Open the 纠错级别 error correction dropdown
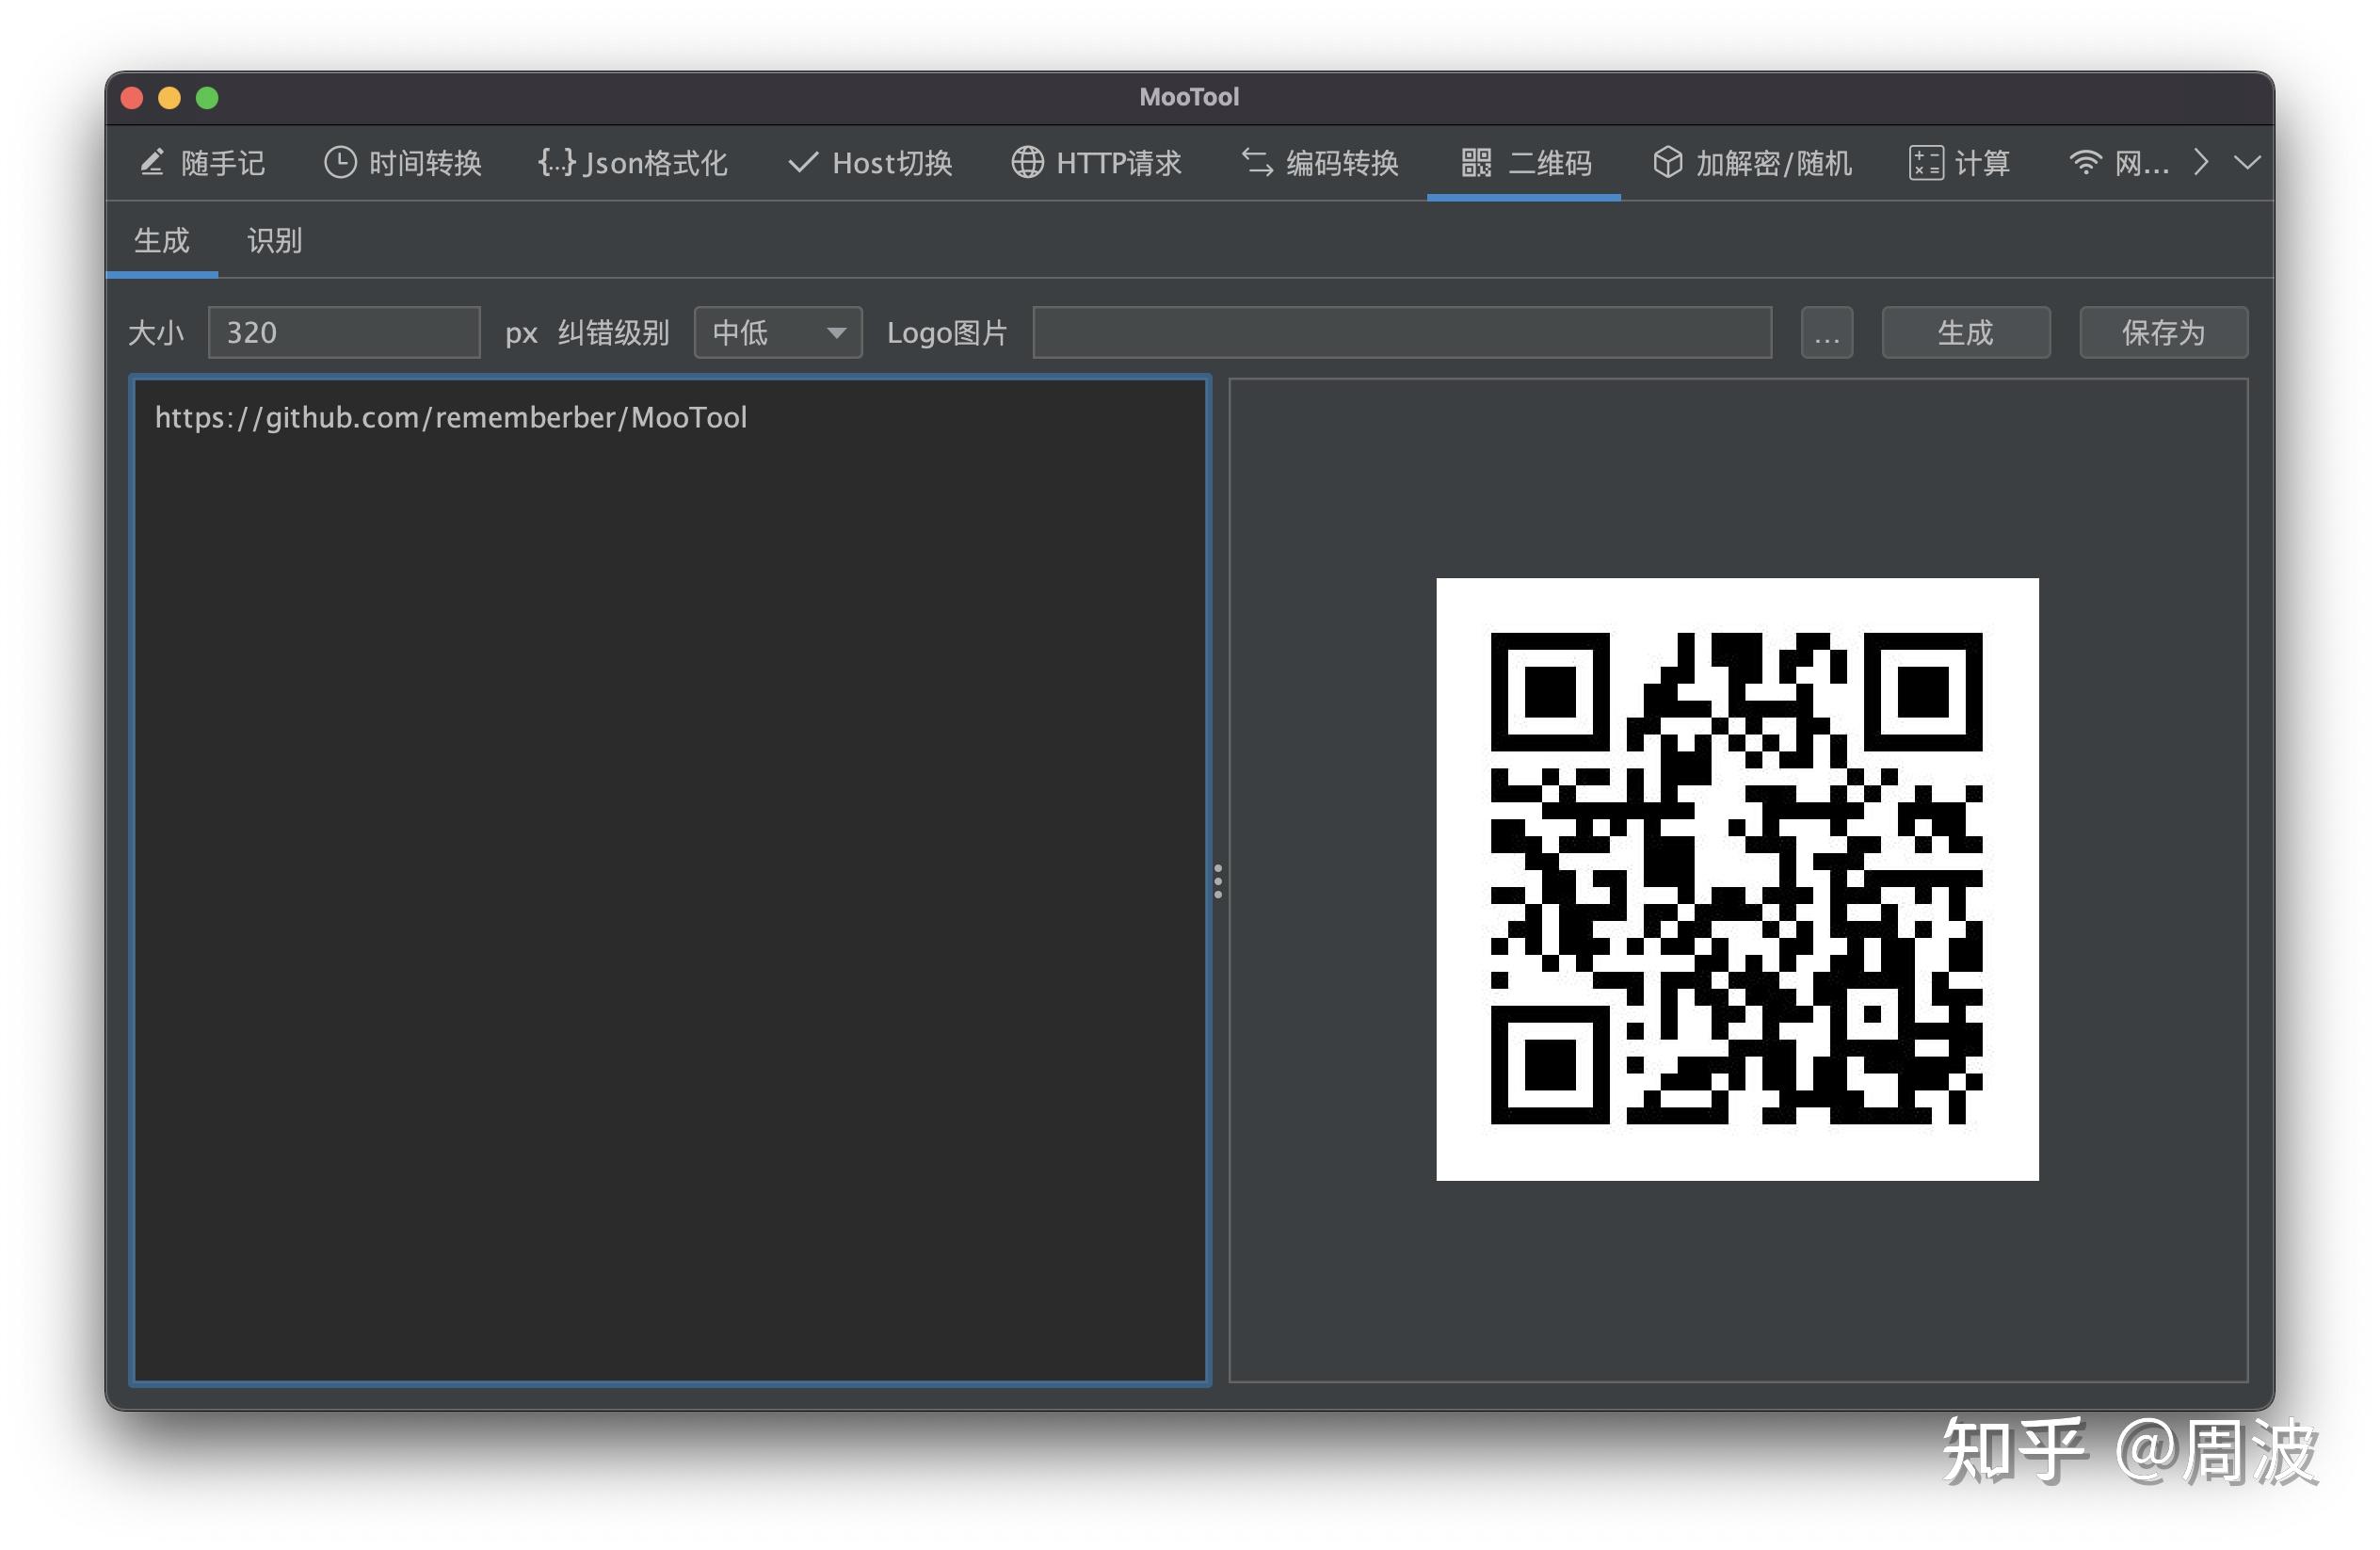The image size is (2380, 1550). tap(777, 332)
